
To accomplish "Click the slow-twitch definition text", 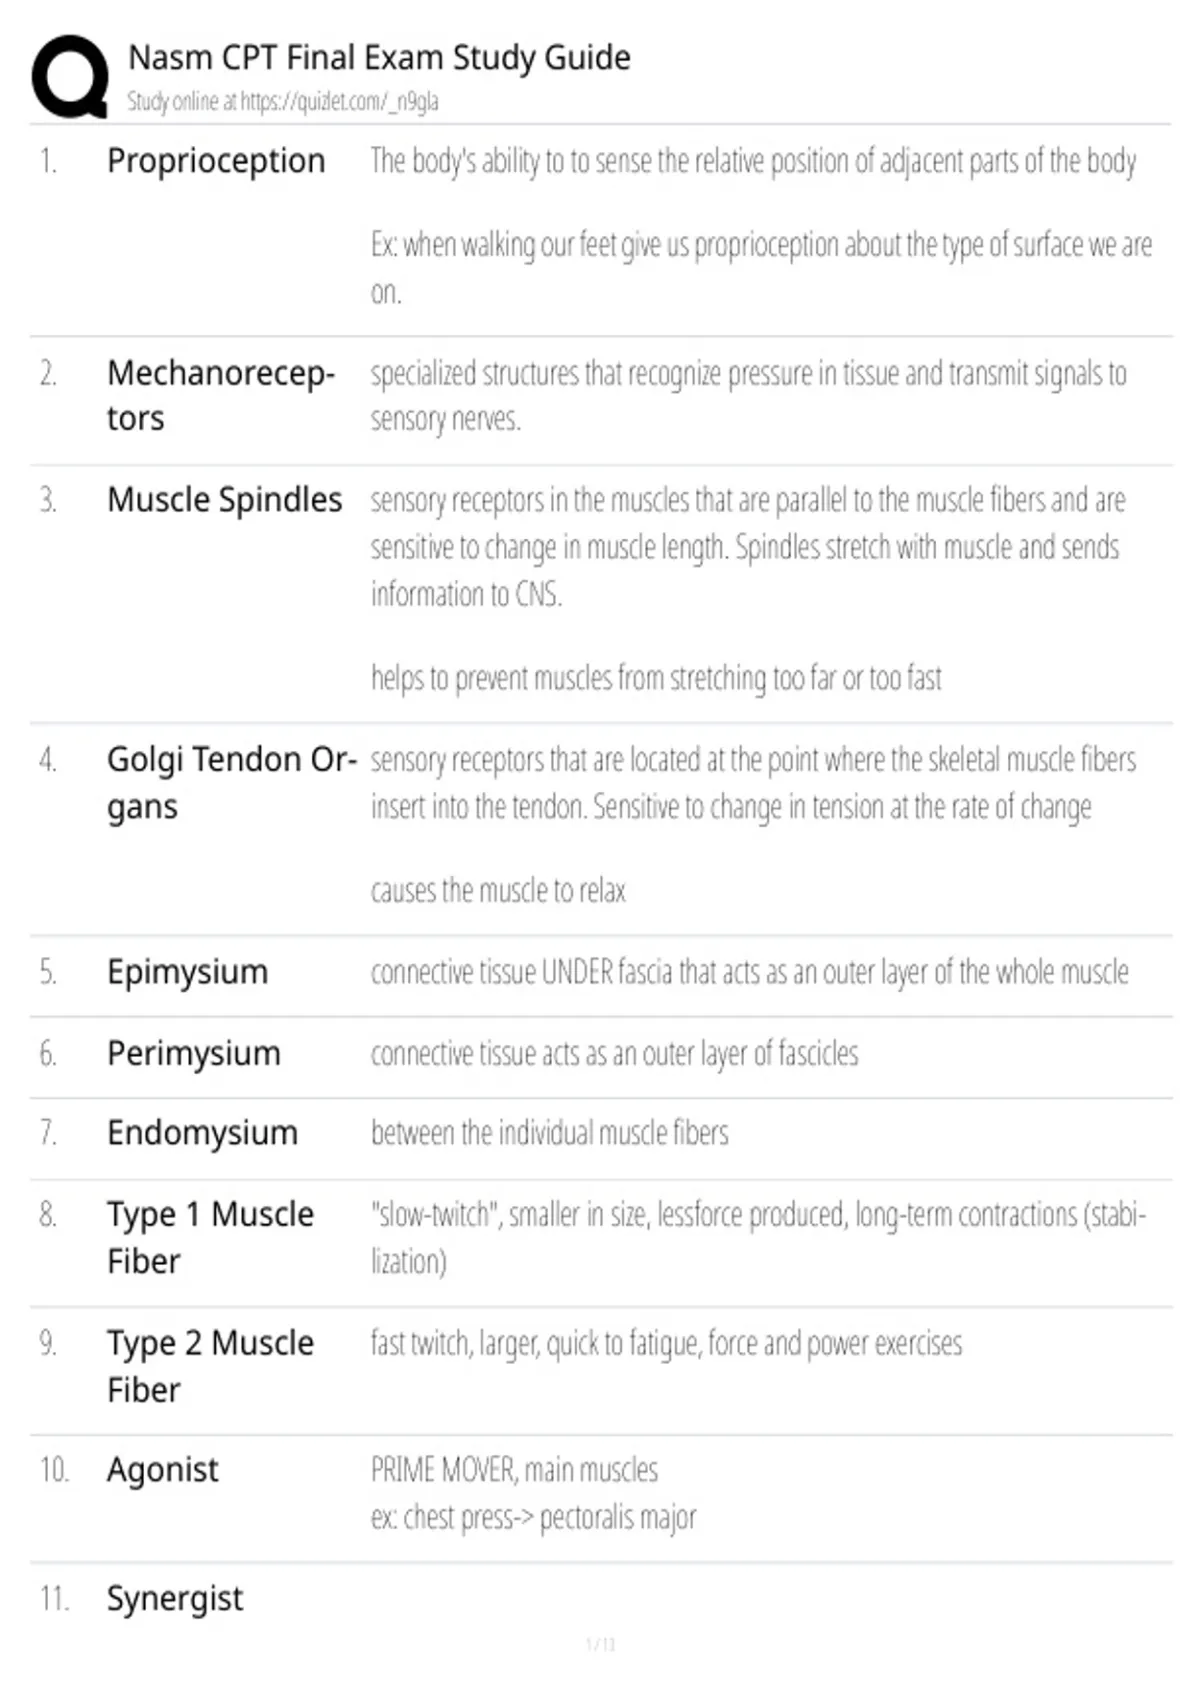I will [758, 1238].
